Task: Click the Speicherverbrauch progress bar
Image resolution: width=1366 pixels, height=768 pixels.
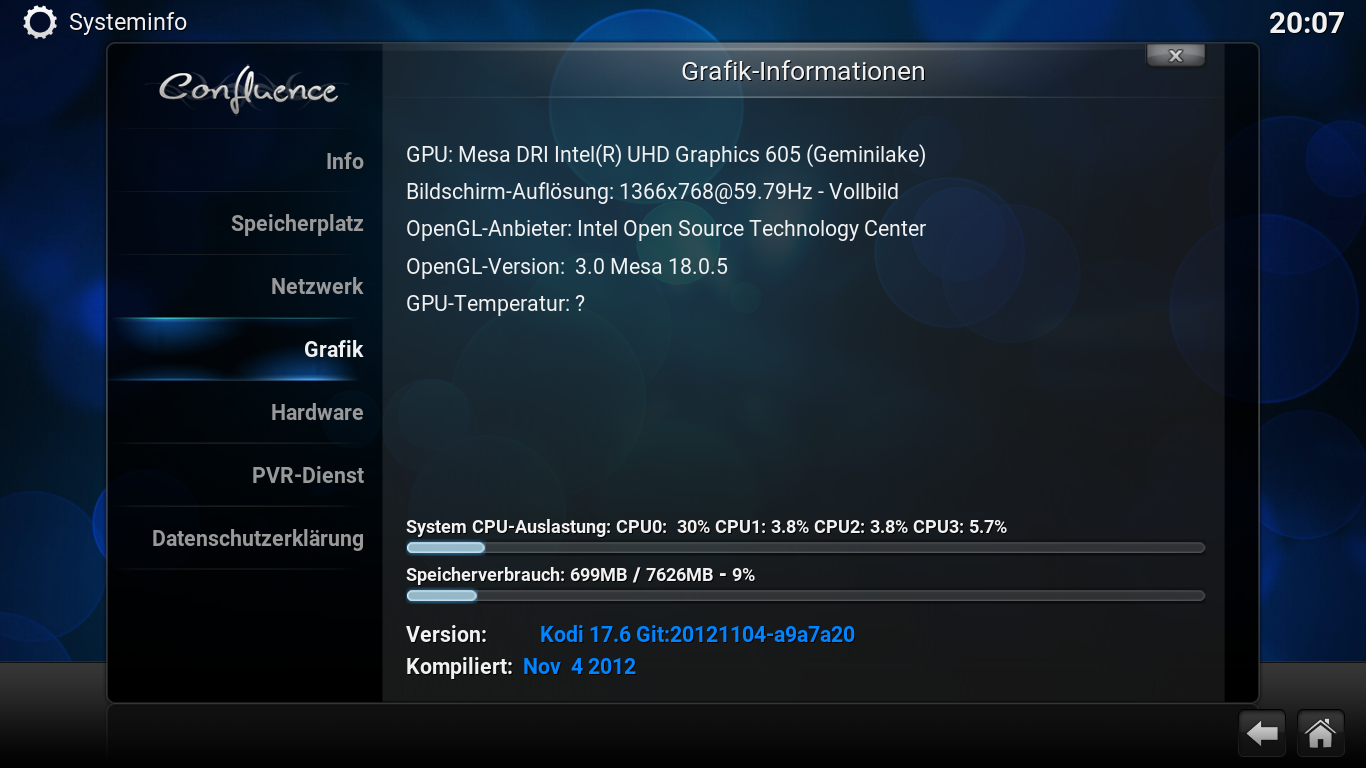Action: pos(805,596)
